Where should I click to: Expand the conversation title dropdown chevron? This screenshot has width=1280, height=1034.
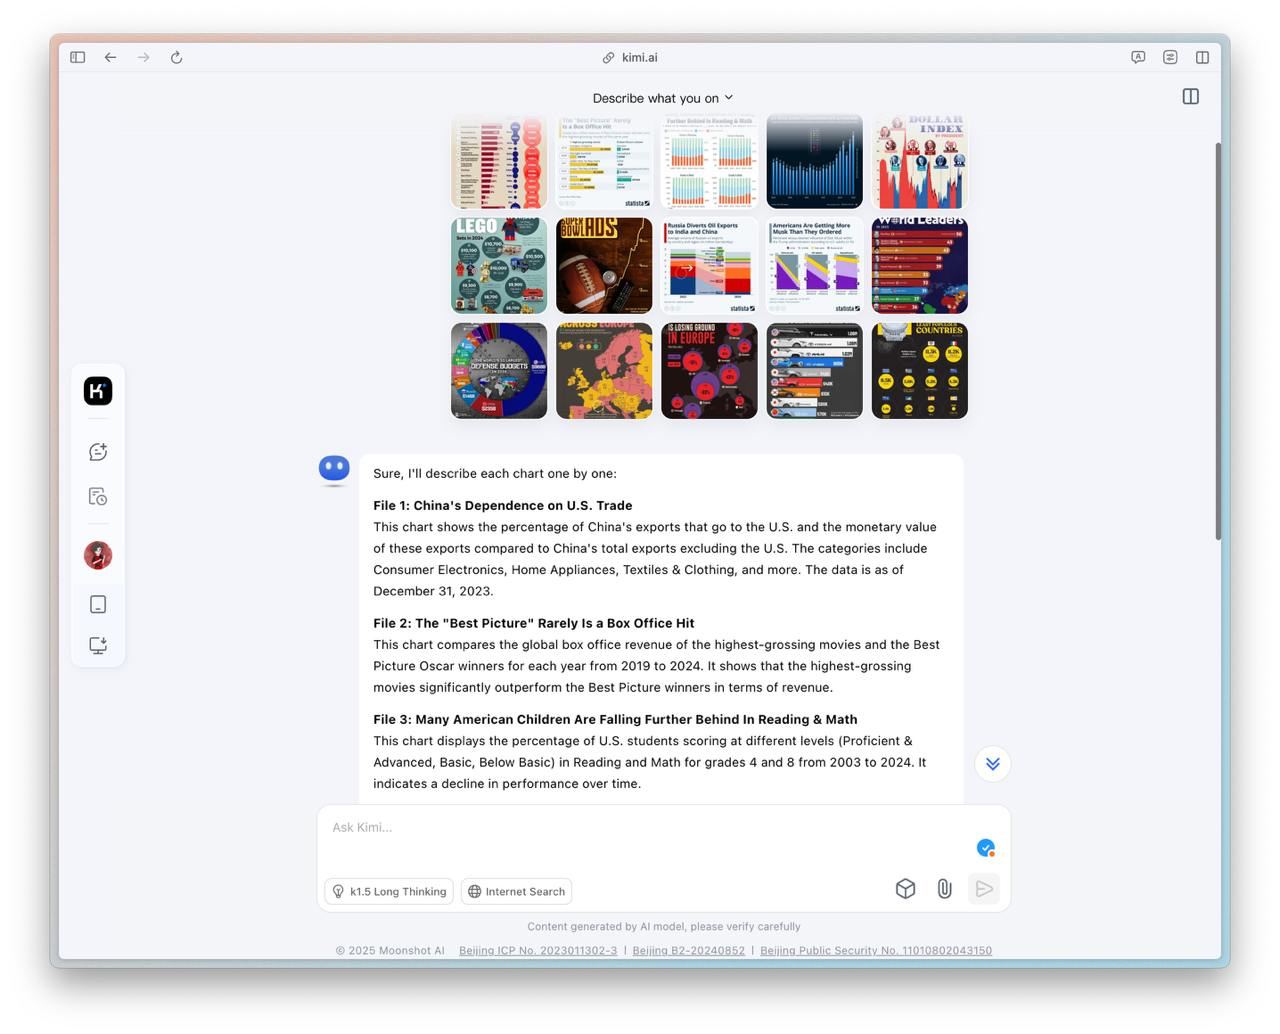pos(729,98)
